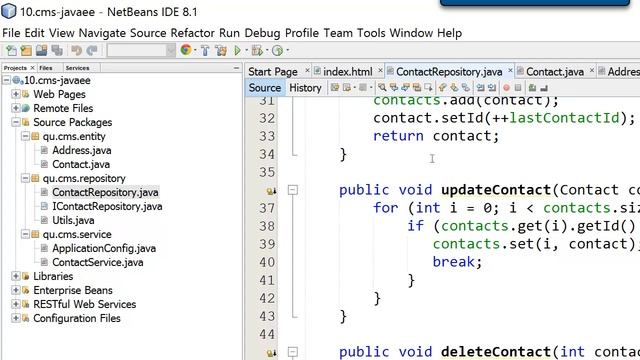640x360 pixels.
Task: Click the Undo arrow icon
Action: (76, 50)
